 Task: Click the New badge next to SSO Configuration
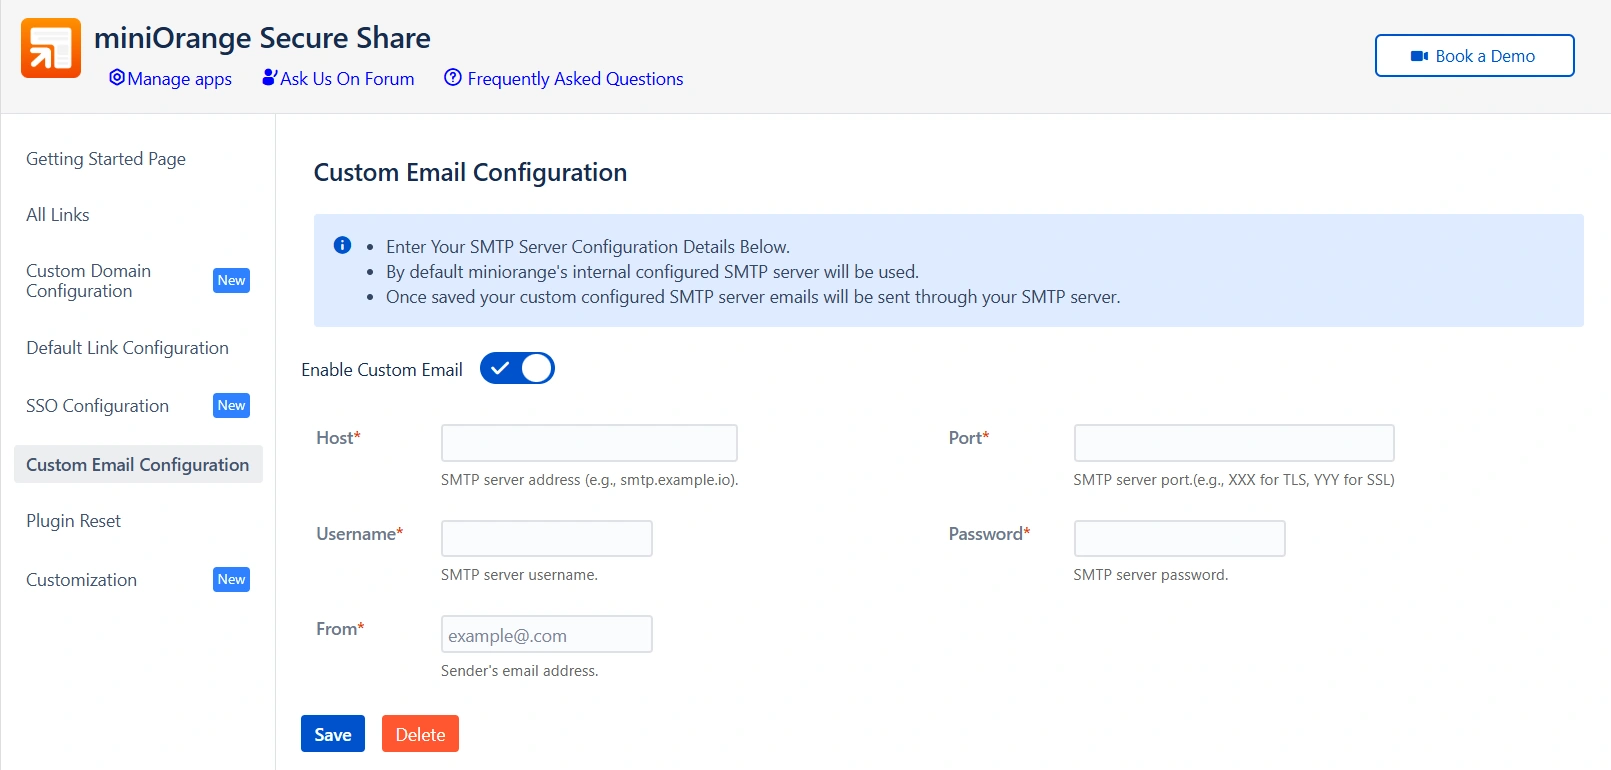(x=231, y=405)
